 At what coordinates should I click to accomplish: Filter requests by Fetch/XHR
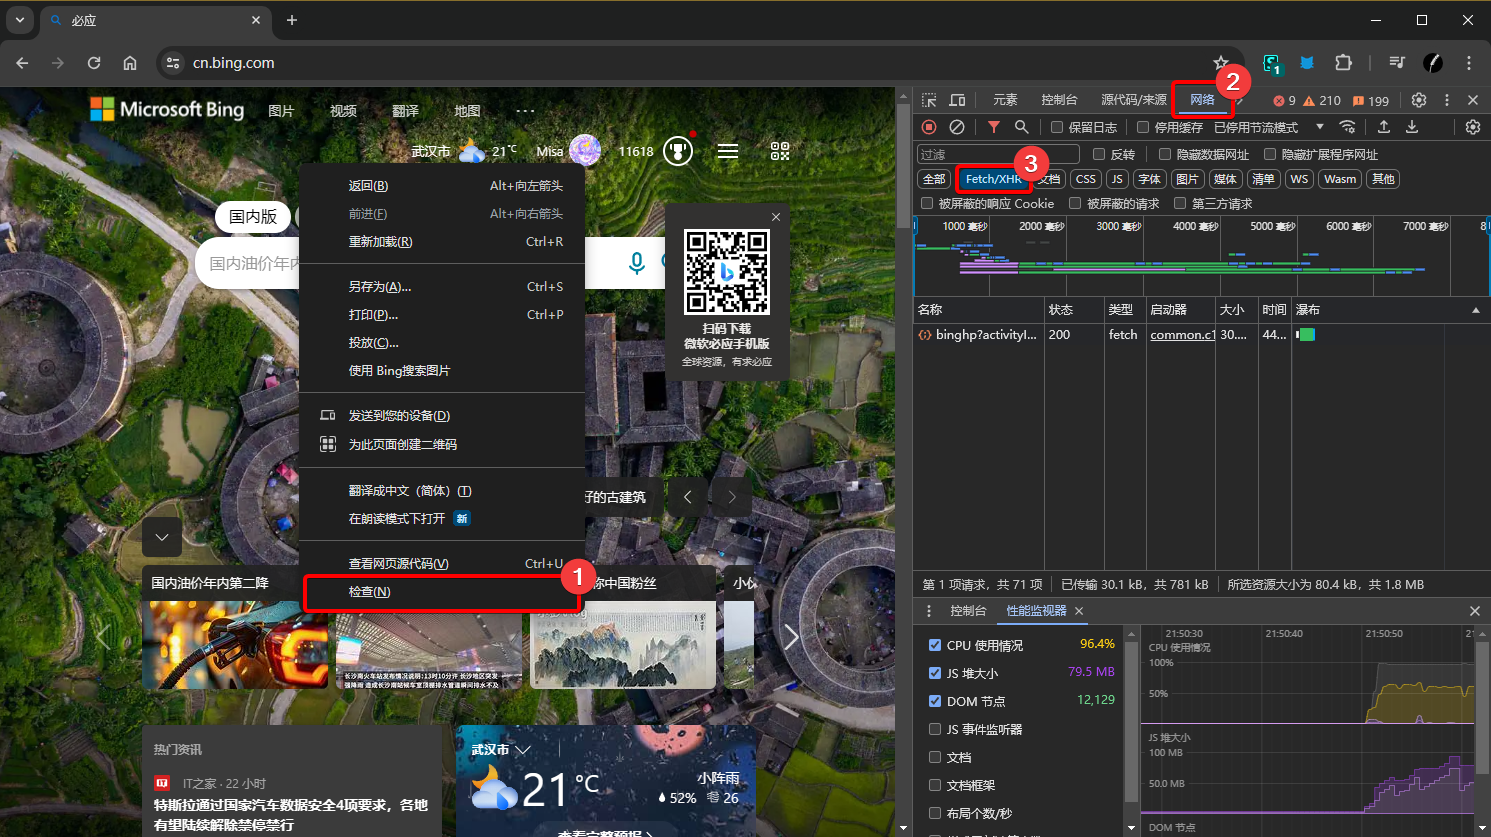tap(993, 179)
